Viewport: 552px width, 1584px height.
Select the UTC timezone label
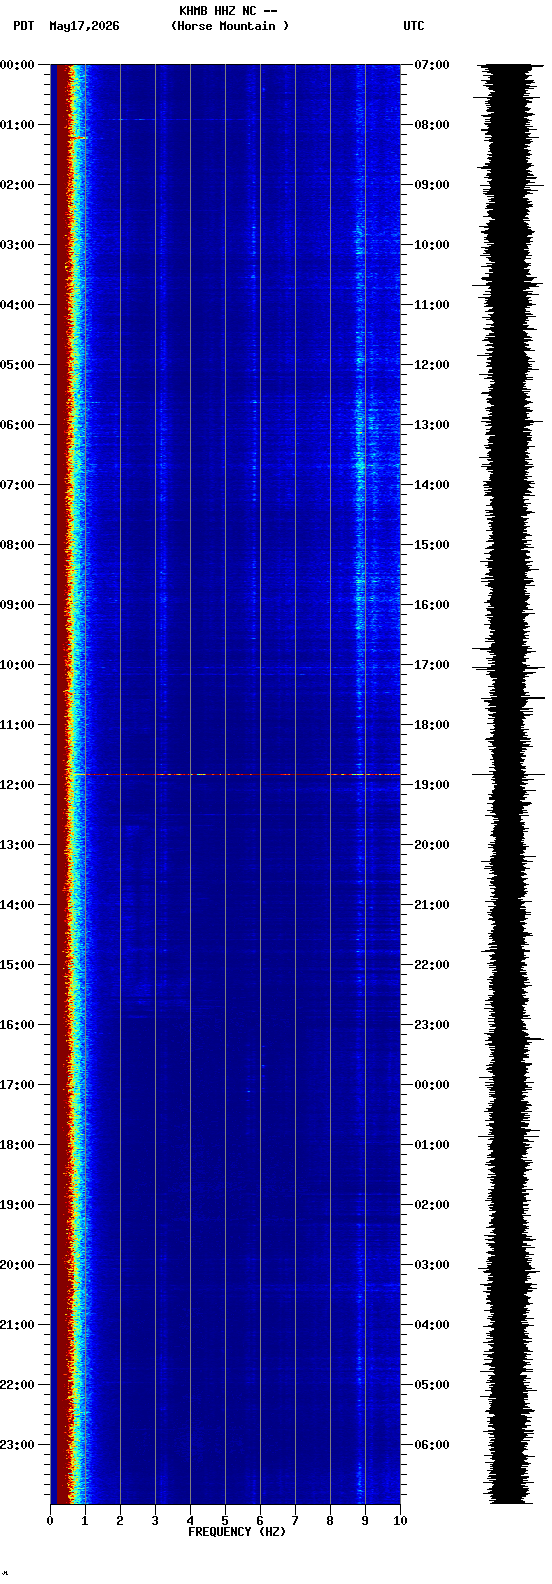(x=414, y=26)
